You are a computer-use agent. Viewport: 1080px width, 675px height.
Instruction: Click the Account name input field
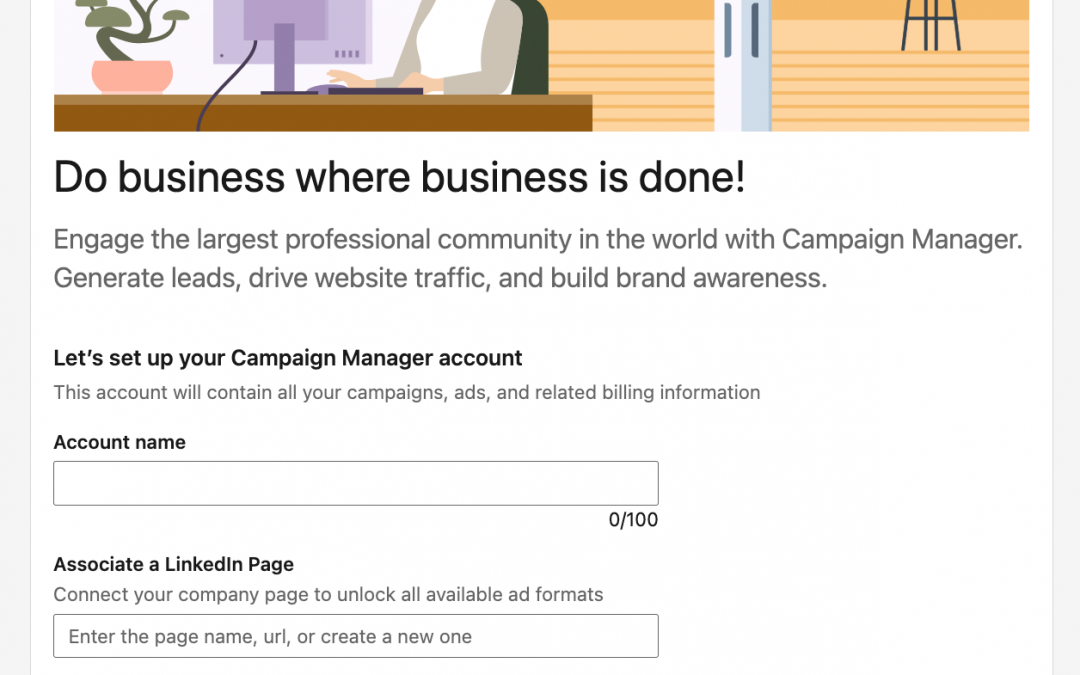355,483
